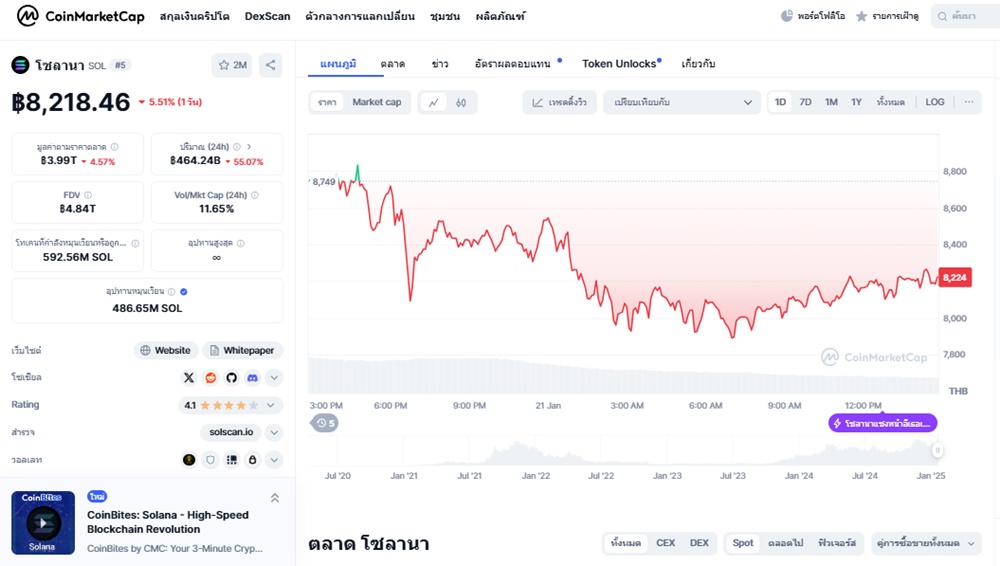The image size is (1000, 566).
Task: Open the Reddit social icon
Action: coord(210,378)
